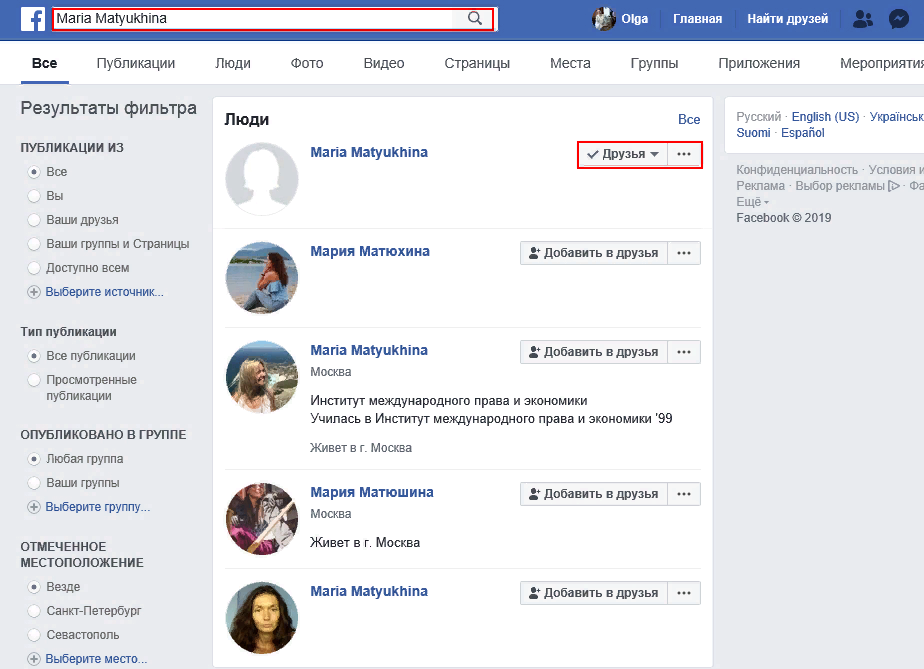Click plus icon beside Выберите источник
Screen dimensions: 924x669
(34, 292)
